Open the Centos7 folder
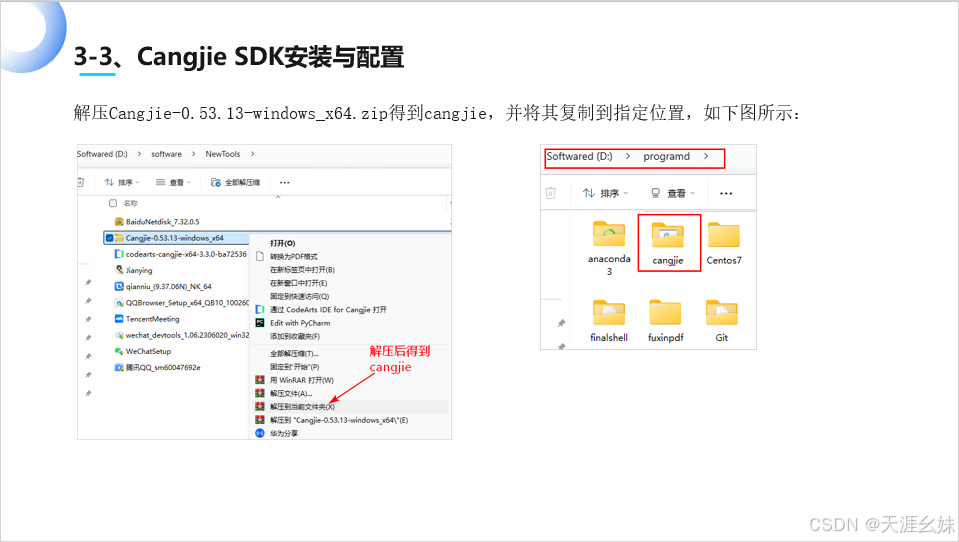The height and width of the screenshot is (542, 959). (724, 243)
